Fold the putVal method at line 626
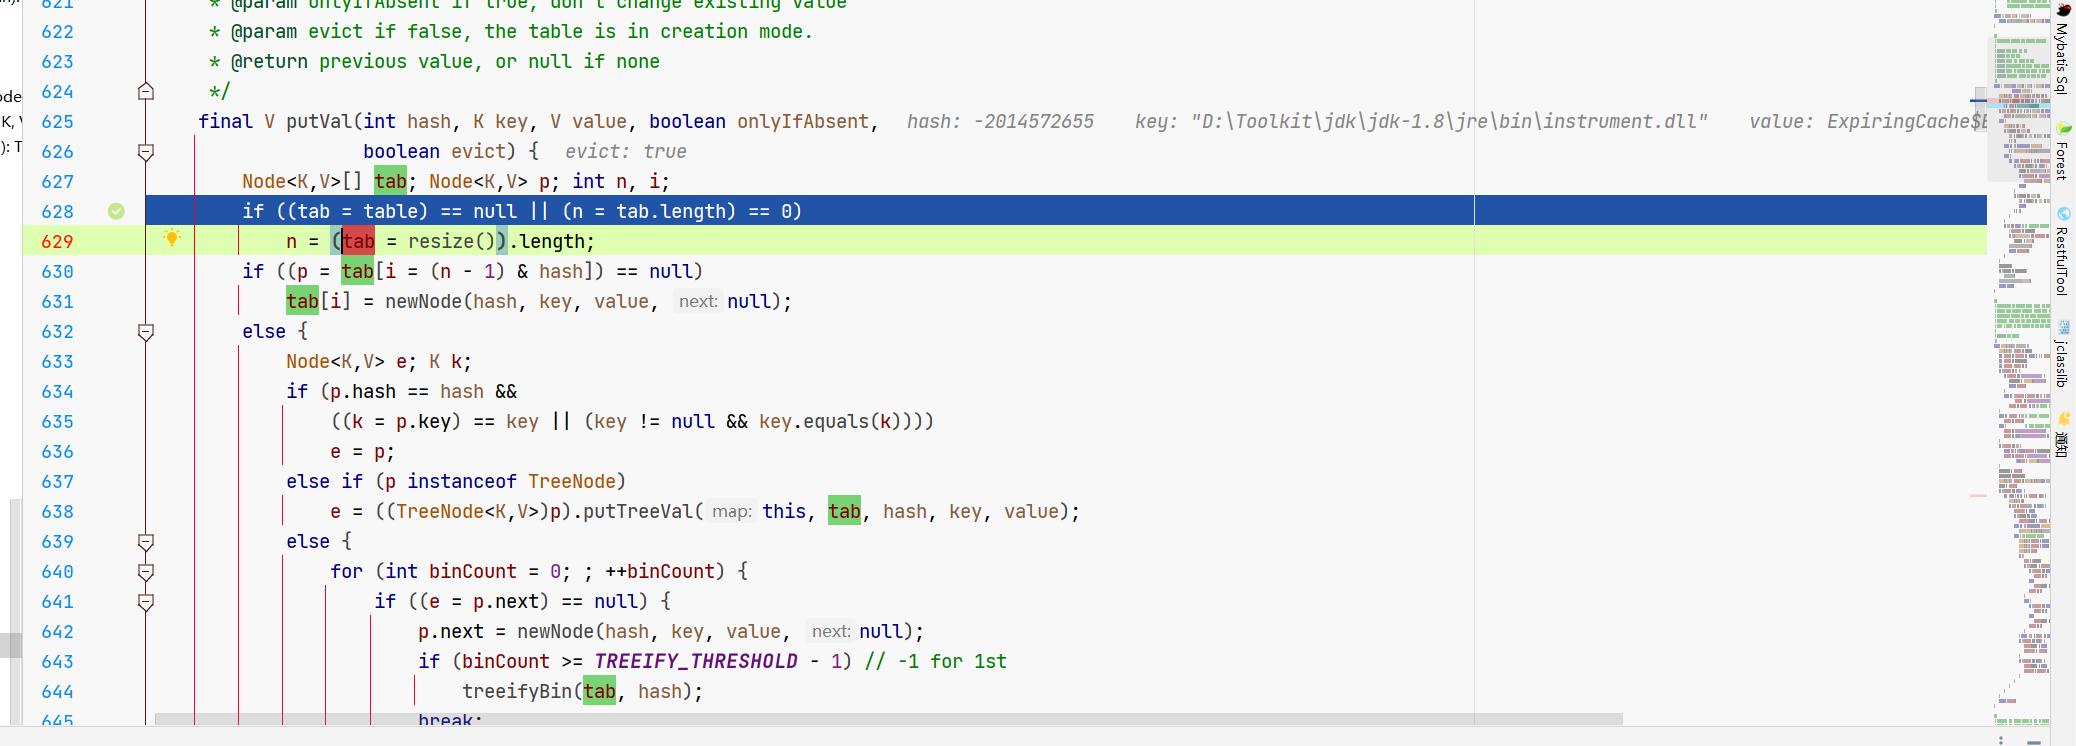The height and width of the screenshot is (746, 2076). tap(145, 151)
